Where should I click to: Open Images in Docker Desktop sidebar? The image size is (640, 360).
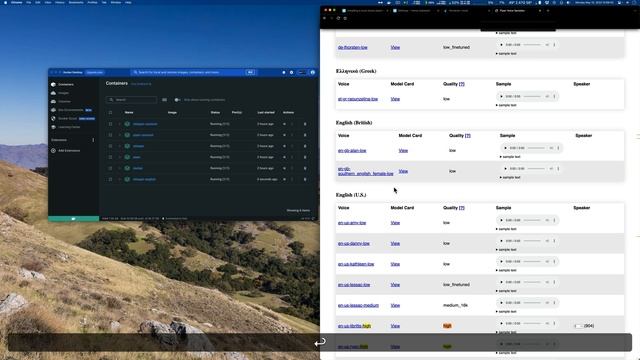(x=63, y=93)
